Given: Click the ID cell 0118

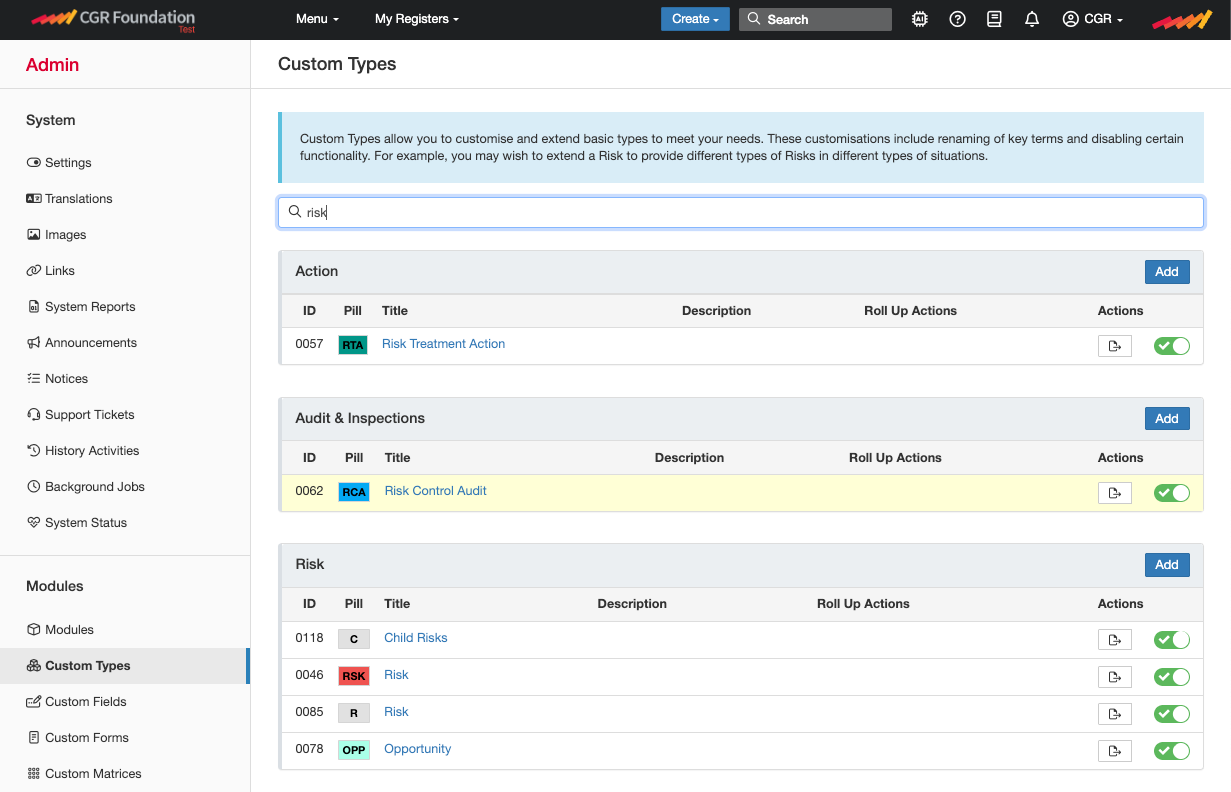Looking at the screenshot, I should tap(309, 637).
